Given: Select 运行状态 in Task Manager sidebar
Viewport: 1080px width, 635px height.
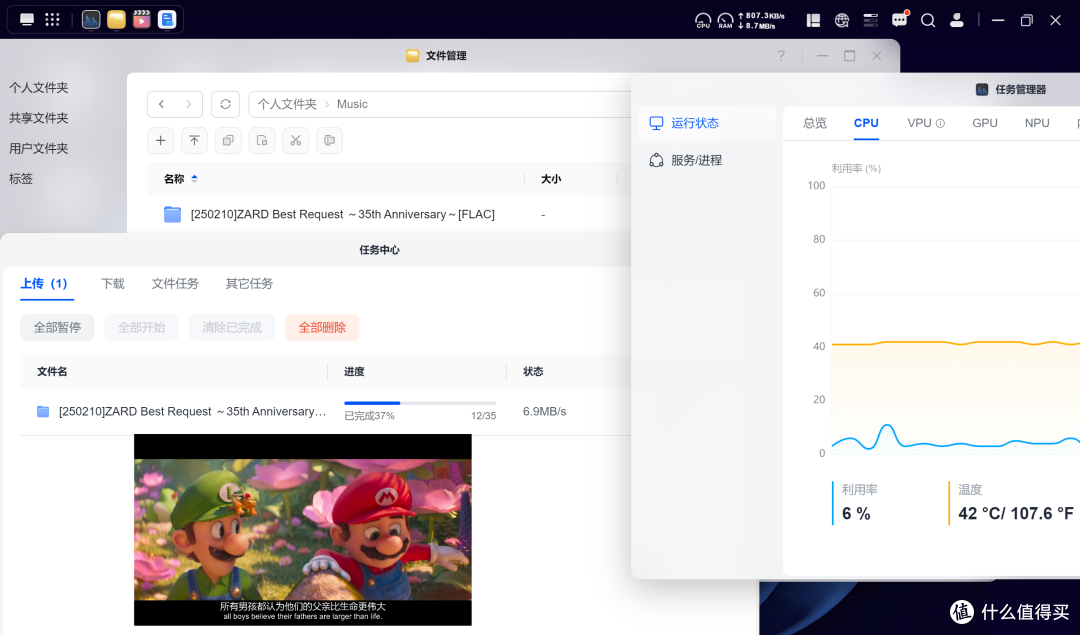Looking at the screenshot, I should click(706, 123).
